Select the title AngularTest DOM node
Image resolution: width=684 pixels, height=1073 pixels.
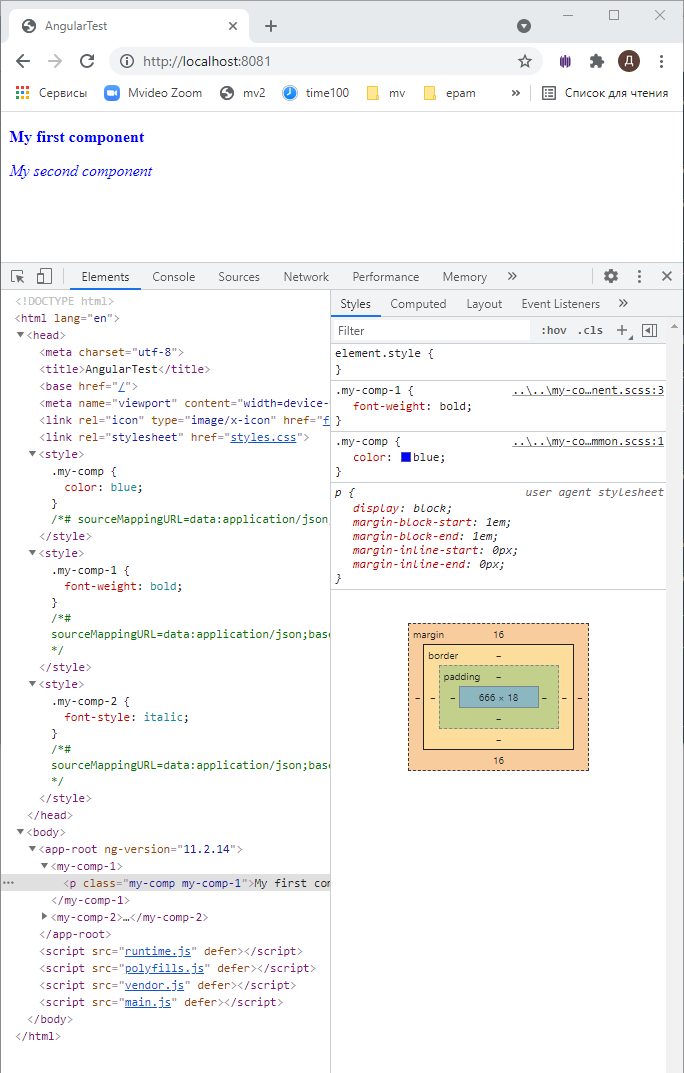[x=125, y=370]
